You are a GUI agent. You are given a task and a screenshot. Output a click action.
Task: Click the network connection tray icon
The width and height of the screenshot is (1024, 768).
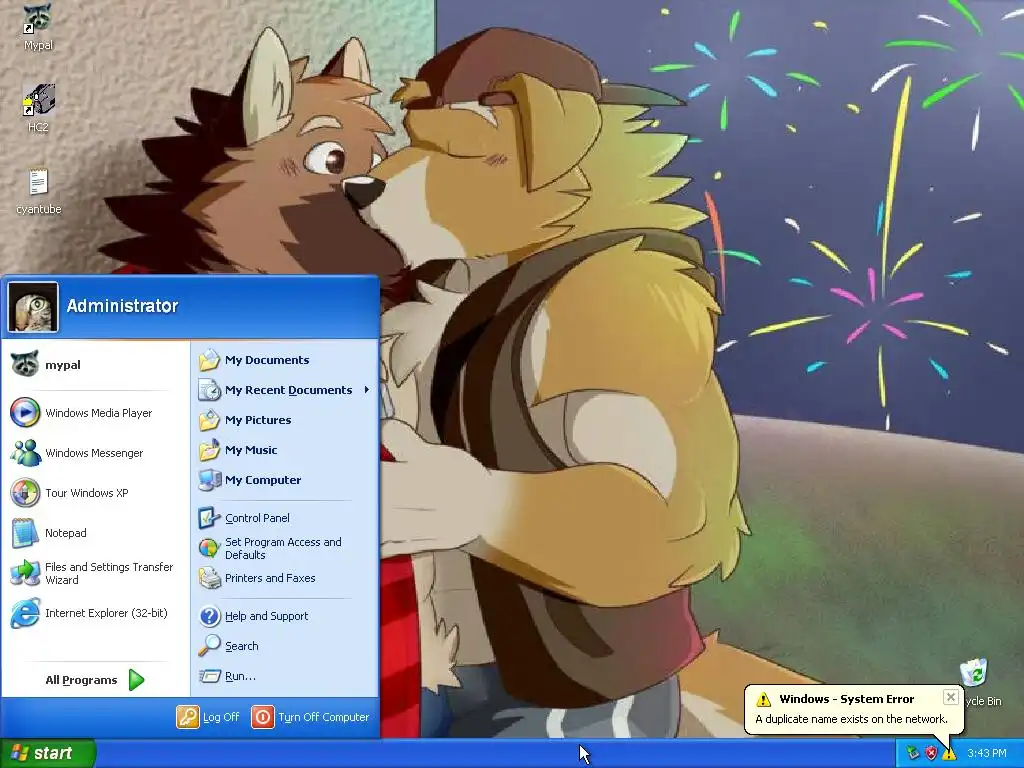pos(912,754)
